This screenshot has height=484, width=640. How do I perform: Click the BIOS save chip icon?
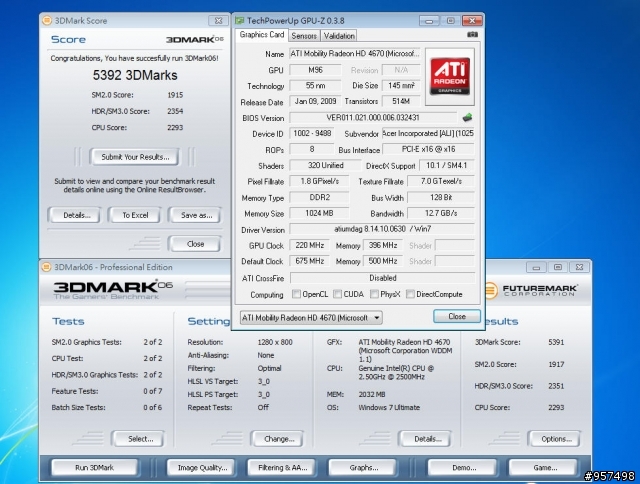click(x=467, y=118)
